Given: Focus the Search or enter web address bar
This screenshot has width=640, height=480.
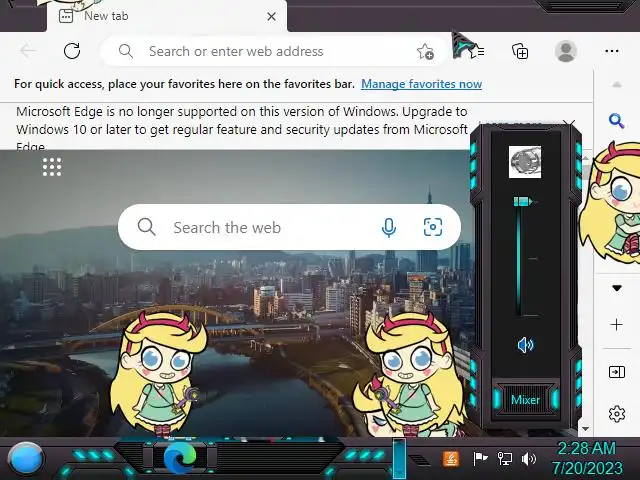Looking at the screenshot, I should [273, 51].
